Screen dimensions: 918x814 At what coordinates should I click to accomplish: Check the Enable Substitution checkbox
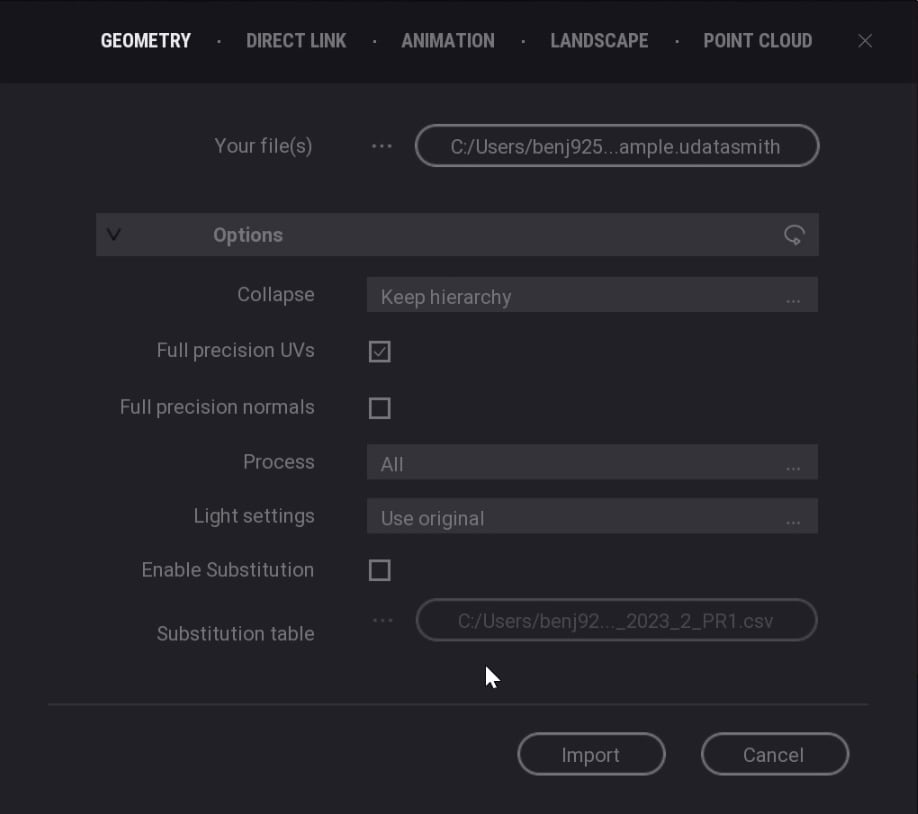[x=380, y=570]
